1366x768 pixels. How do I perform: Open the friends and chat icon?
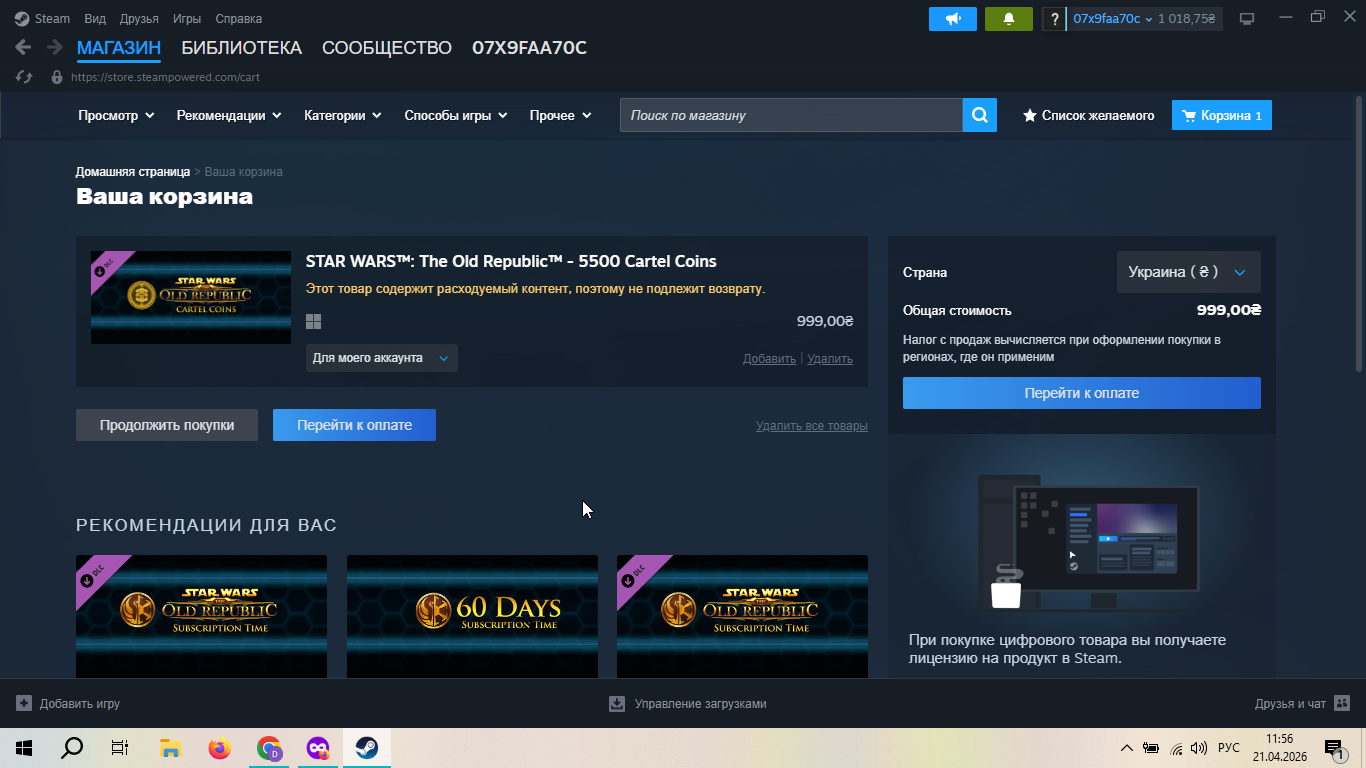point(1342,703)
